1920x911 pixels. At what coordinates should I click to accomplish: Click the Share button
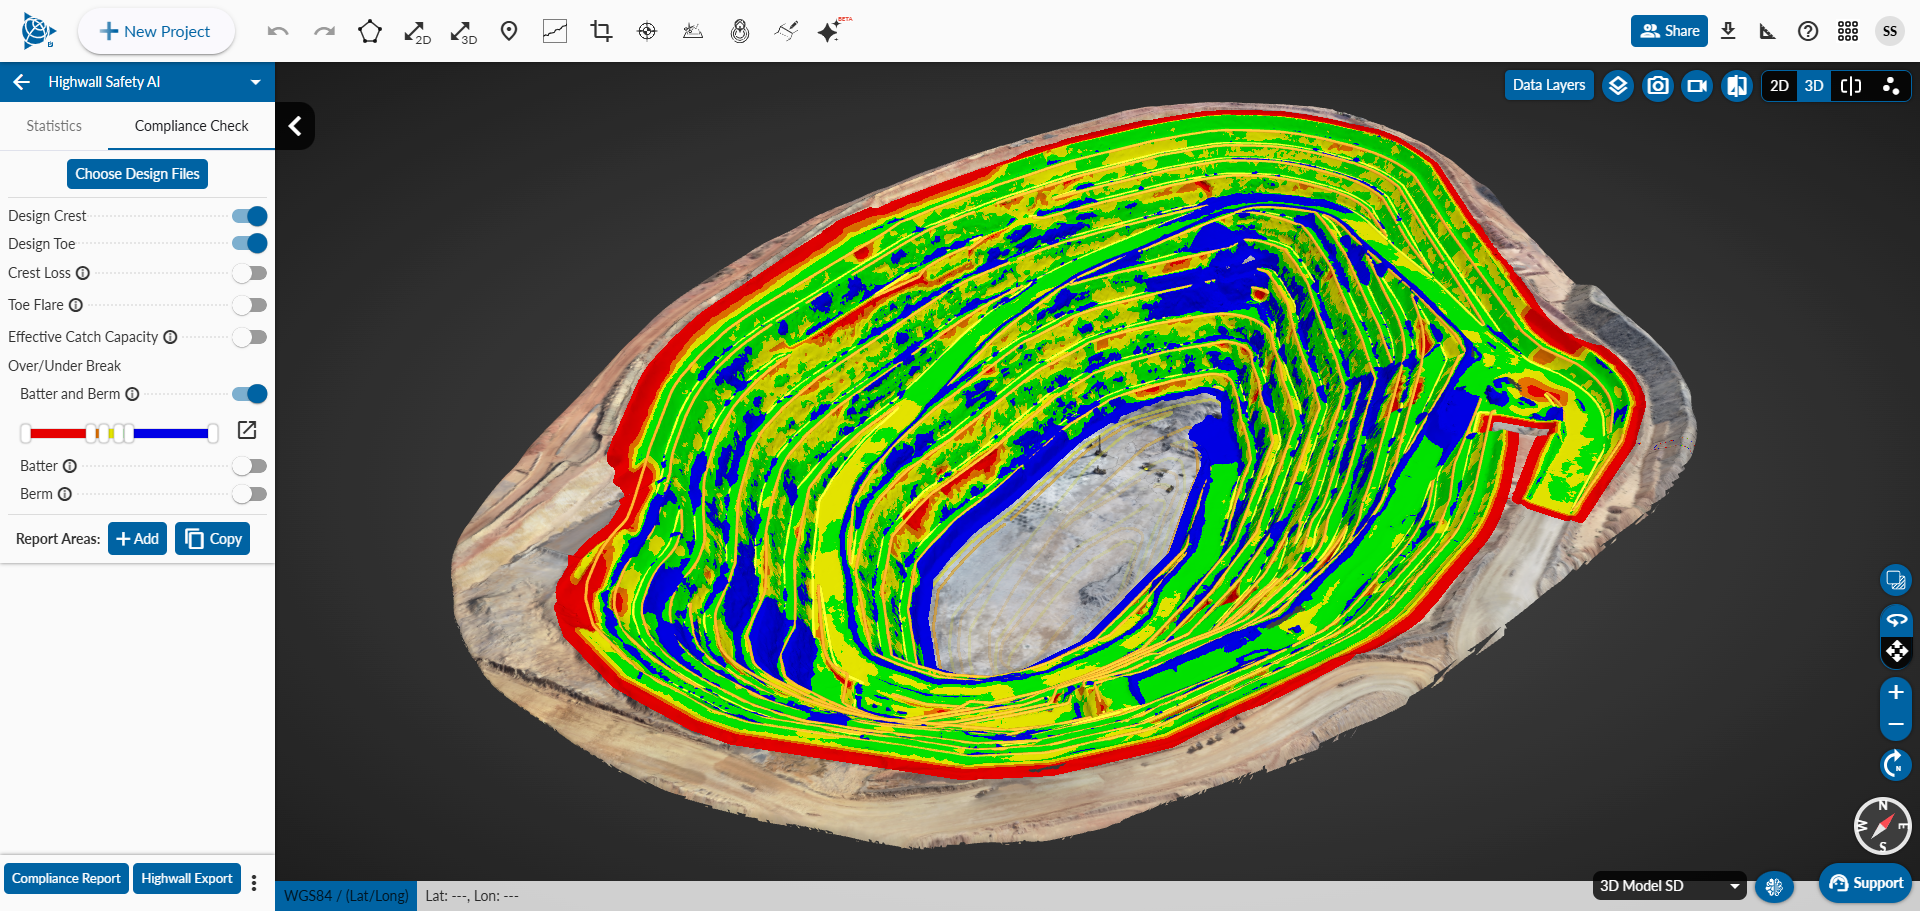coord(1669,31)
